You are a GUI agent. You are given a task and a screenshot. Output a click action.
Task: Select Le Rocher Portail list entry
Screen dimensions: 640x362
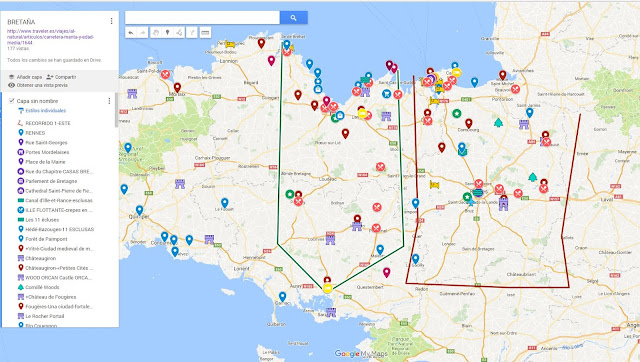pos(44,316)
